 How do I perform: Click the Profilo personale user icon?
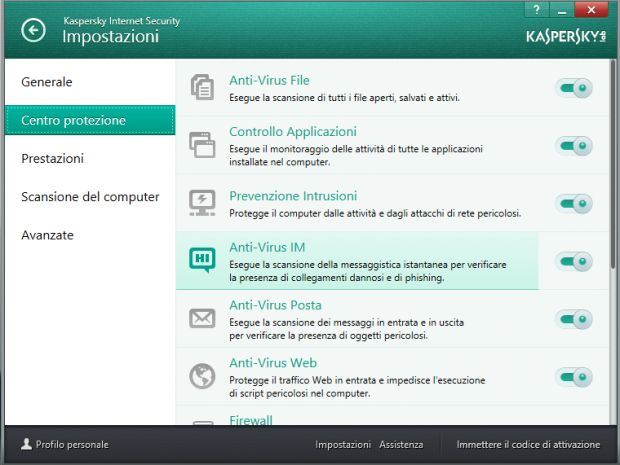point(26,444)
